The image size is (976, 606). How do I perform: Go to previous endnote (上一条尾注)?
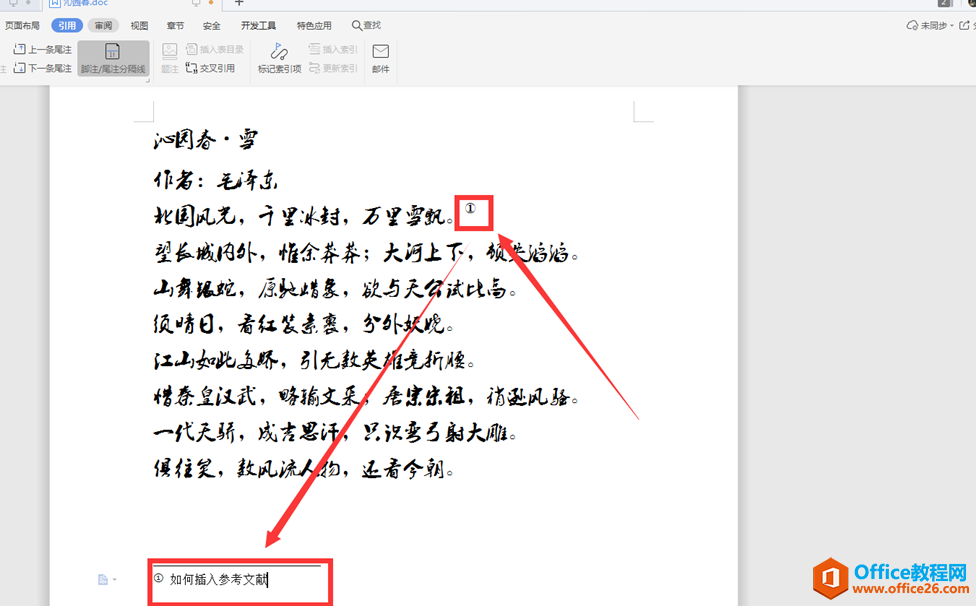(42, 49)
